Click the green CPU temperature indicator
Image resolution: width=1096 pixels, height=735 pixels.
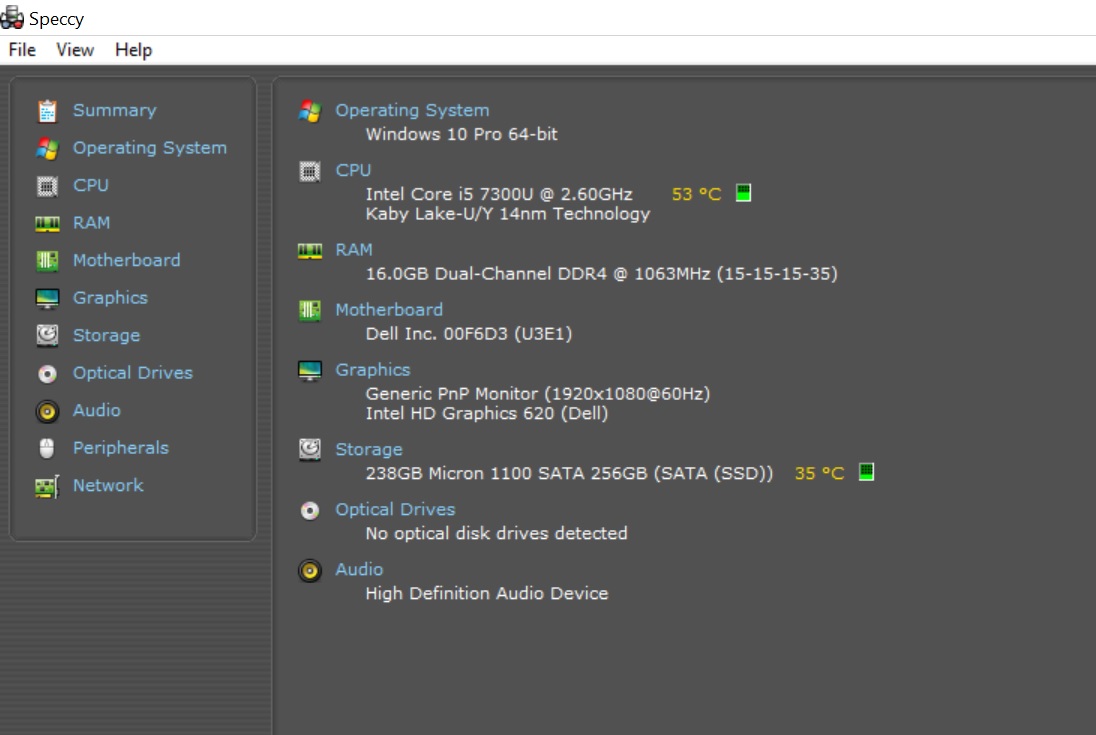pos(743,193)
